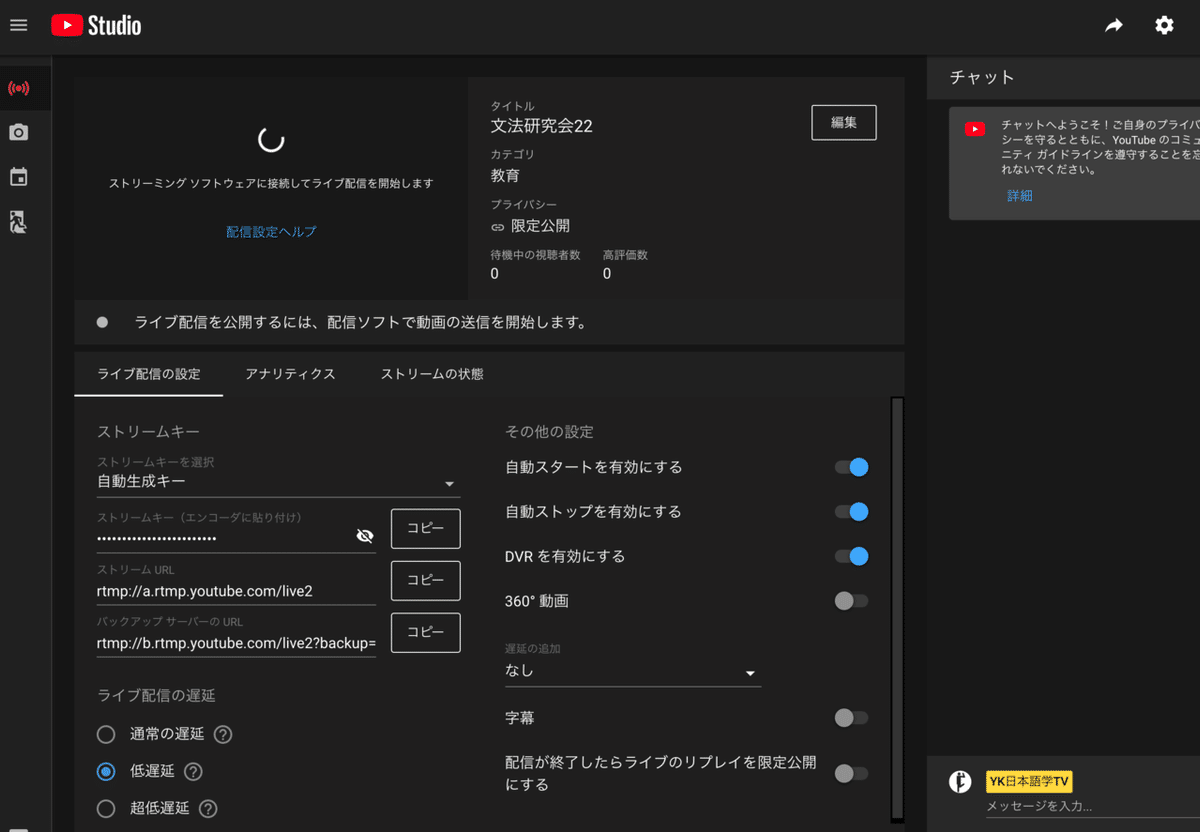
Task: Open live stream settings gear icon
Action: [1164, 25]
